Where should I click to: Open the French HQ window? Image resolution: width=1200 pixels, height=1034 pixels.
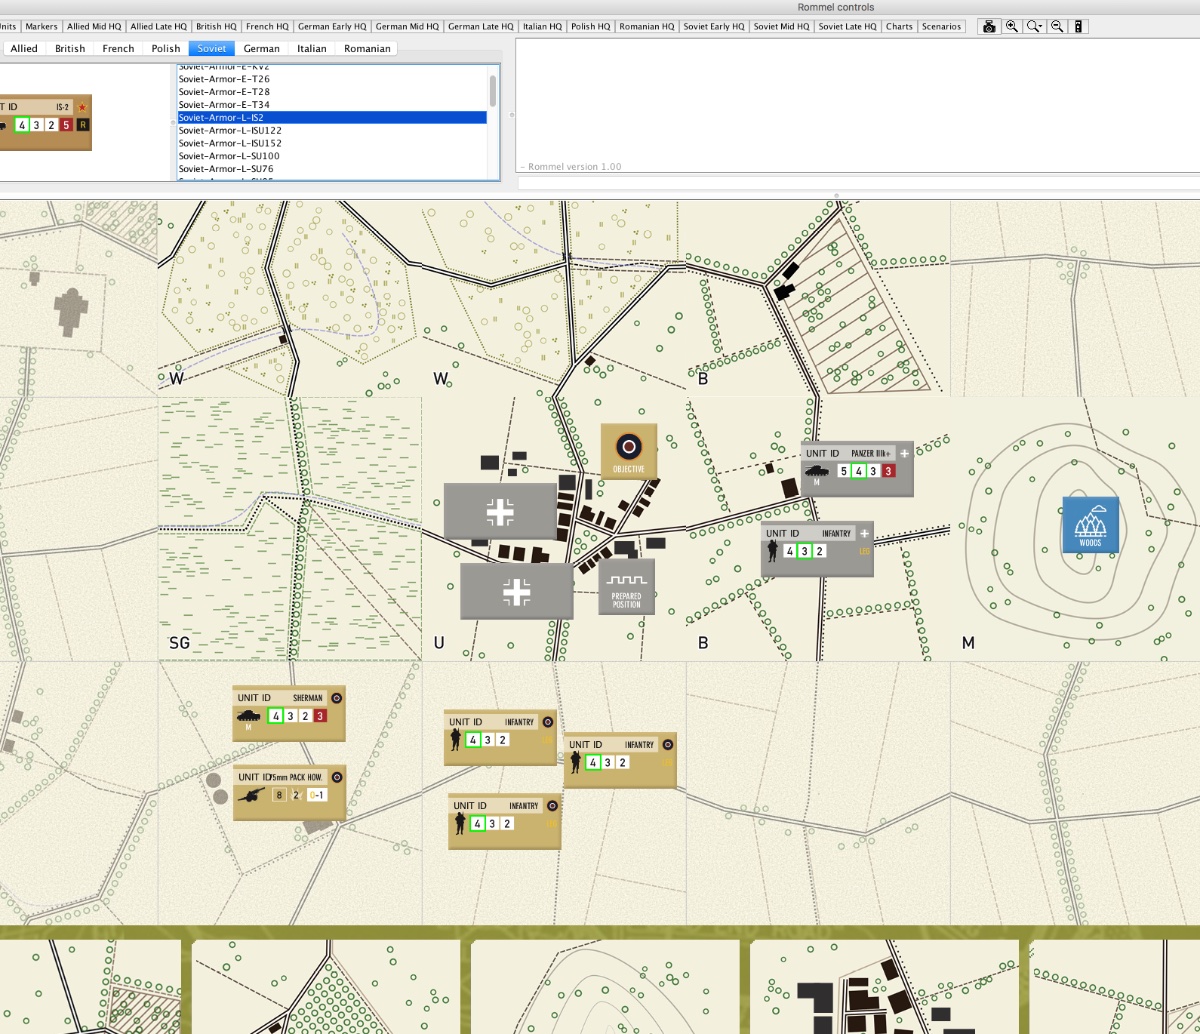267,27
